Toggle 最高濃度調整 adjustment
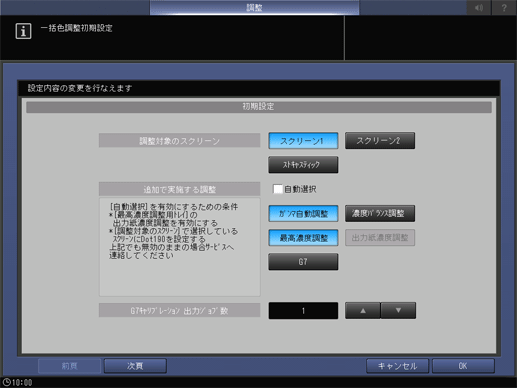The image size is (517, 388). [x=303, y=238]
